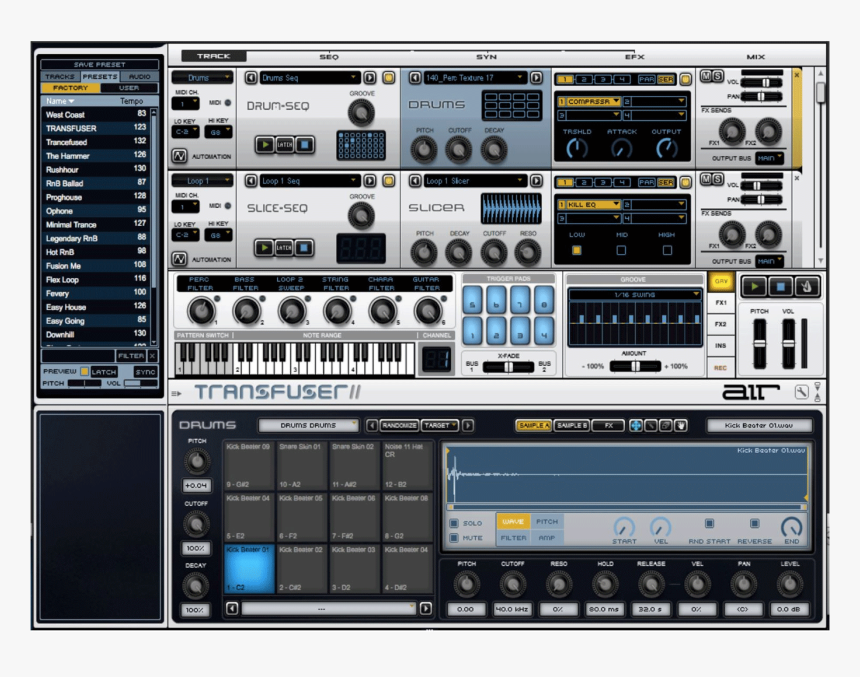Go to previous Drums Seq preset
860x677 pixels.
coord(251,78)
